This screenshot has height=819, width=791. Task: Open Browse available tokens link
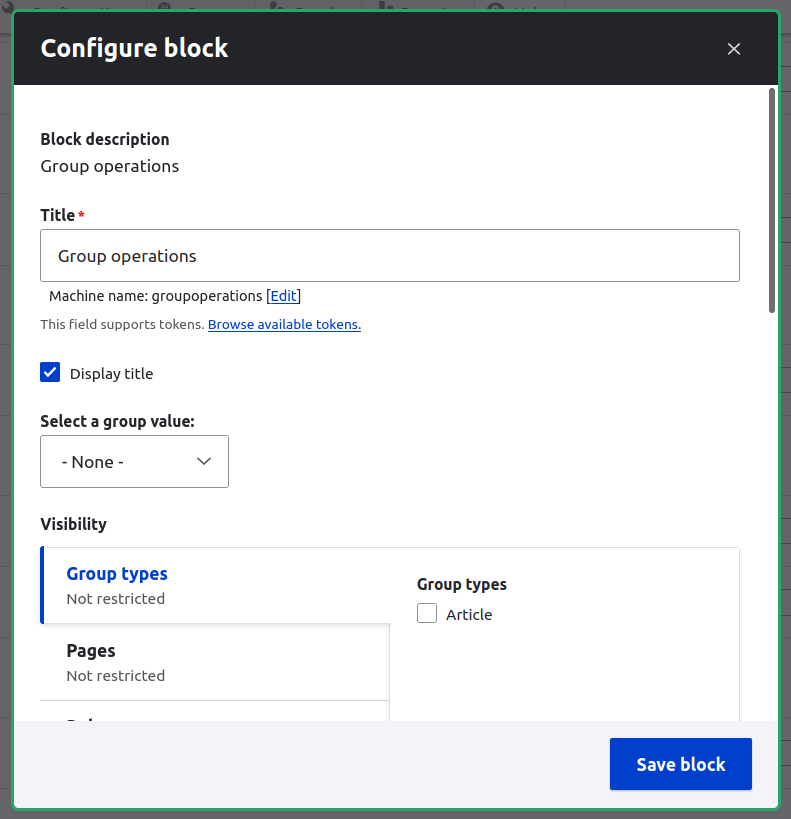pyautogui.click(x=283, y=324)
